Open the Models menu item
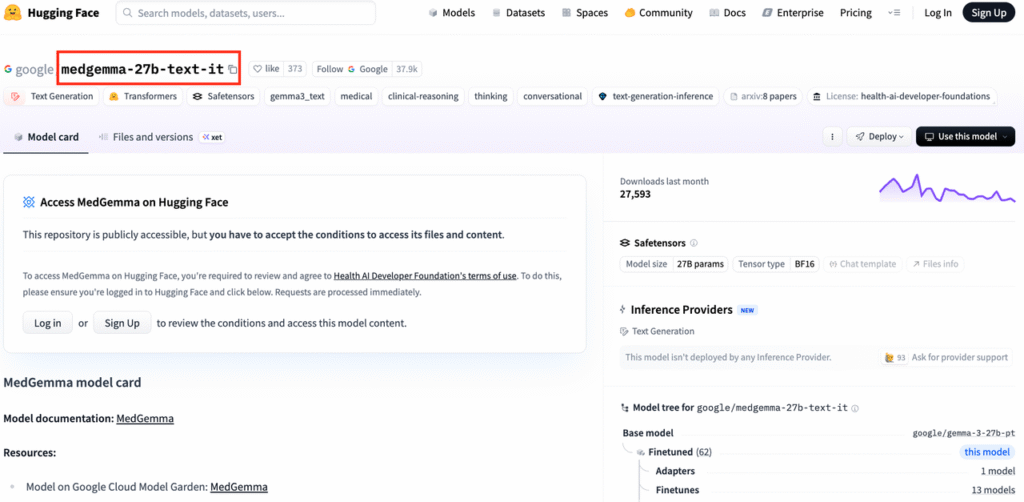Screen dimensions: 1024x502 pos(451,13)
